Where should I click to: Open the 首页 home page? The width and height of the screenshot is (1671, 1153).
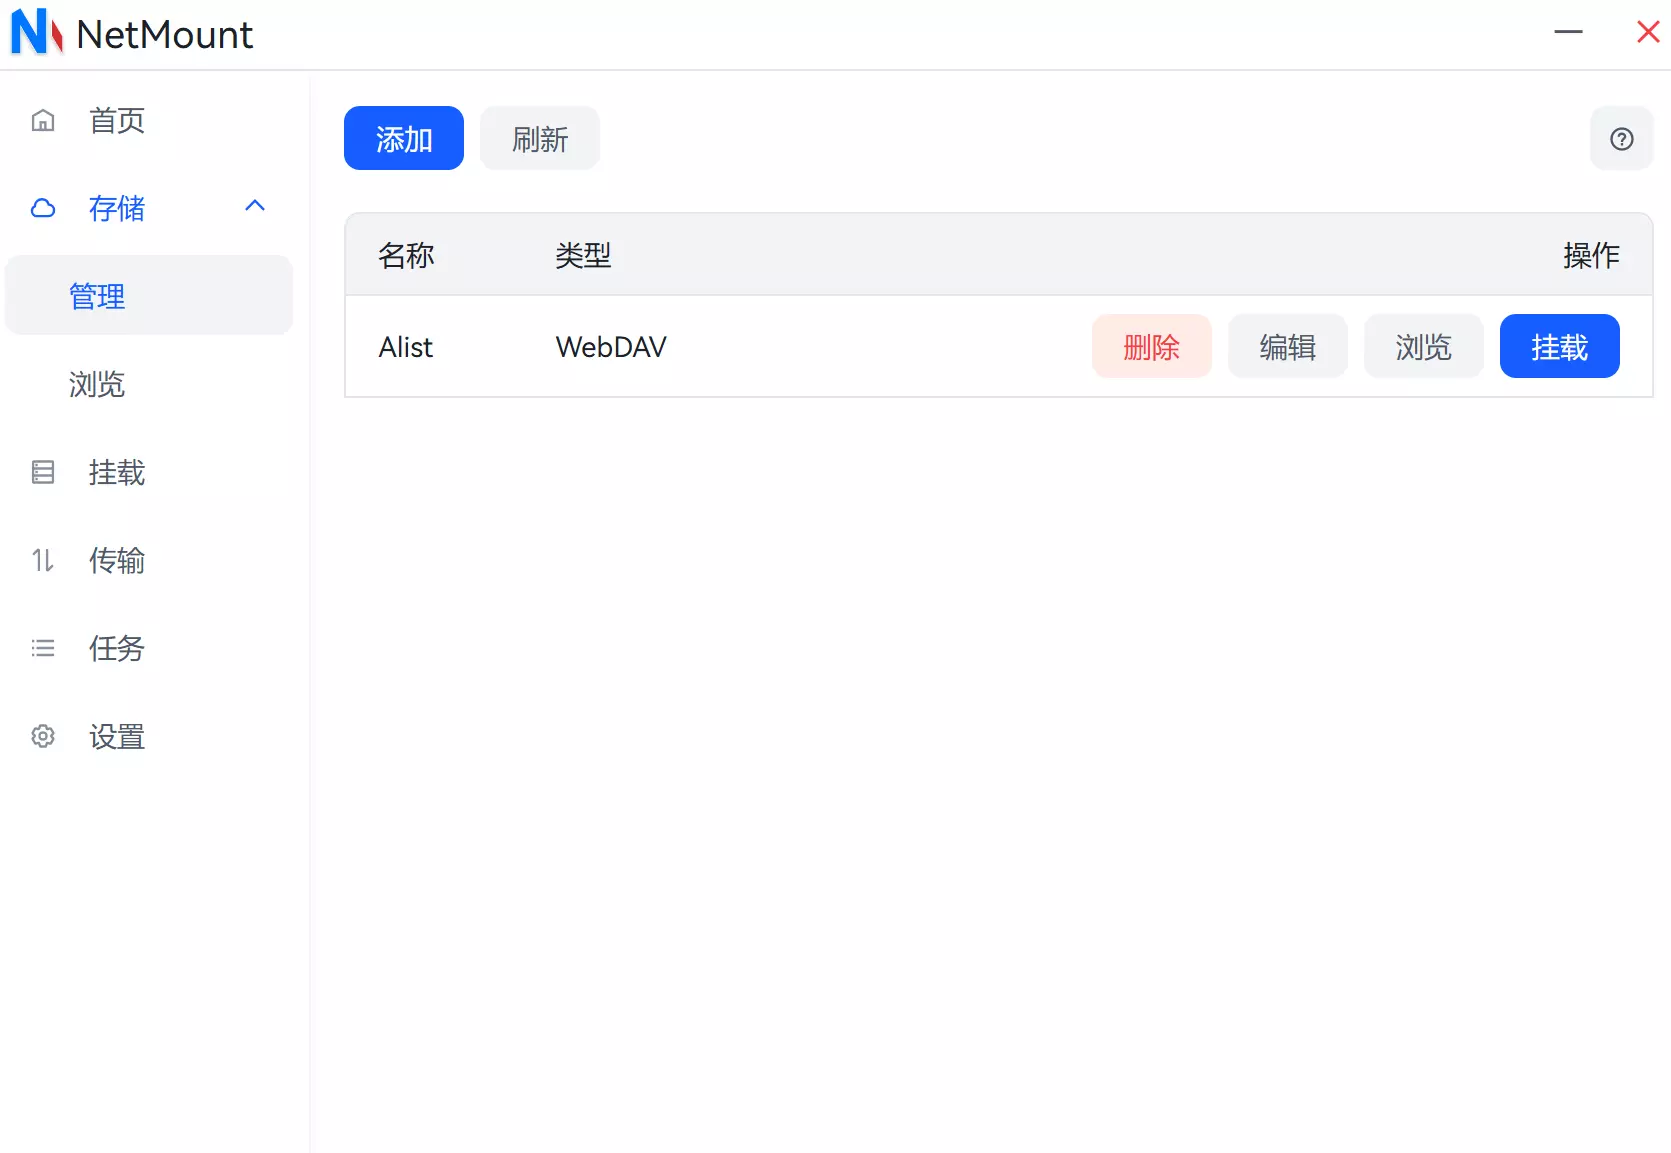[x=117, y=121]
